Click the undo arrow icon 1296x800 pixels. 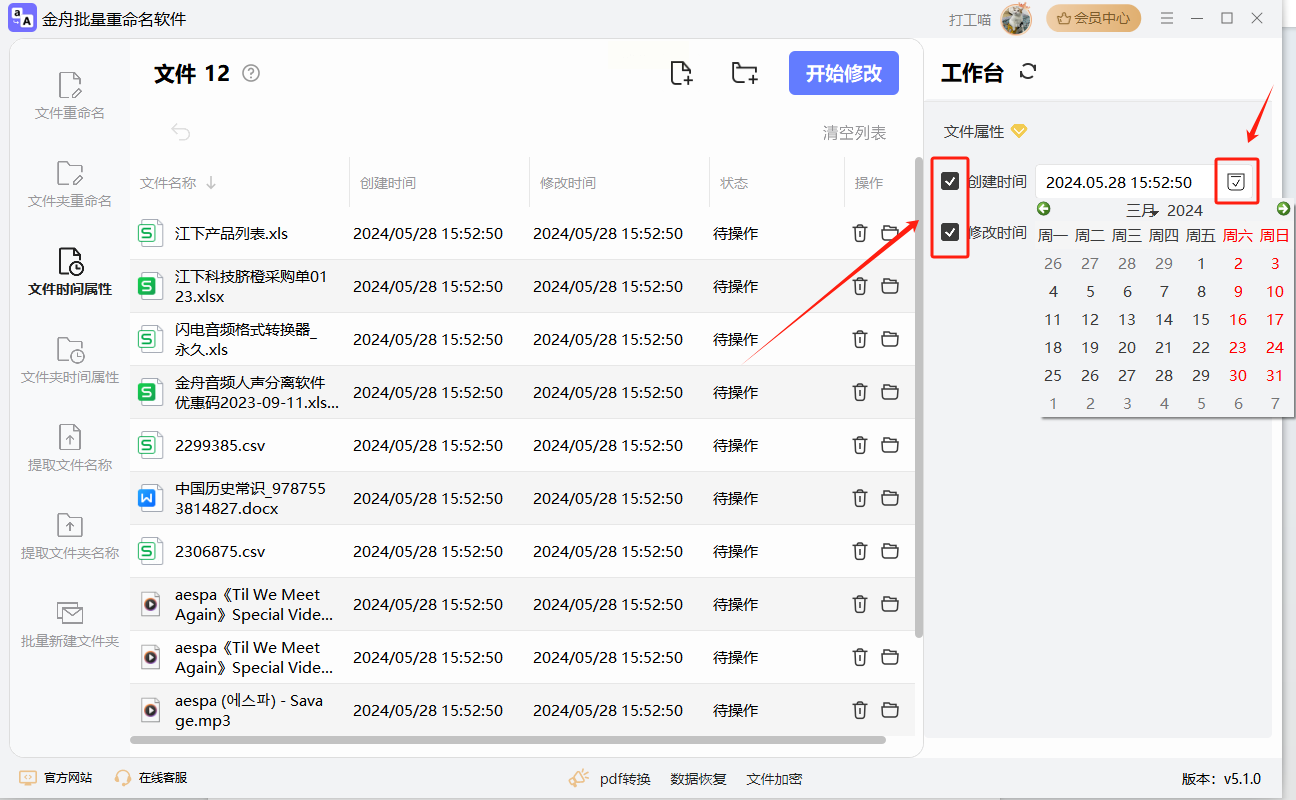point(180,132)
